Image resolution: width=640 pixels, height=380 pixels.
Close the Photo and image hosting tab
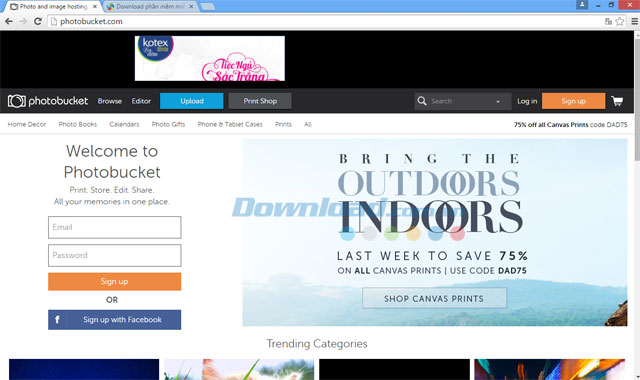coord(95,7)
